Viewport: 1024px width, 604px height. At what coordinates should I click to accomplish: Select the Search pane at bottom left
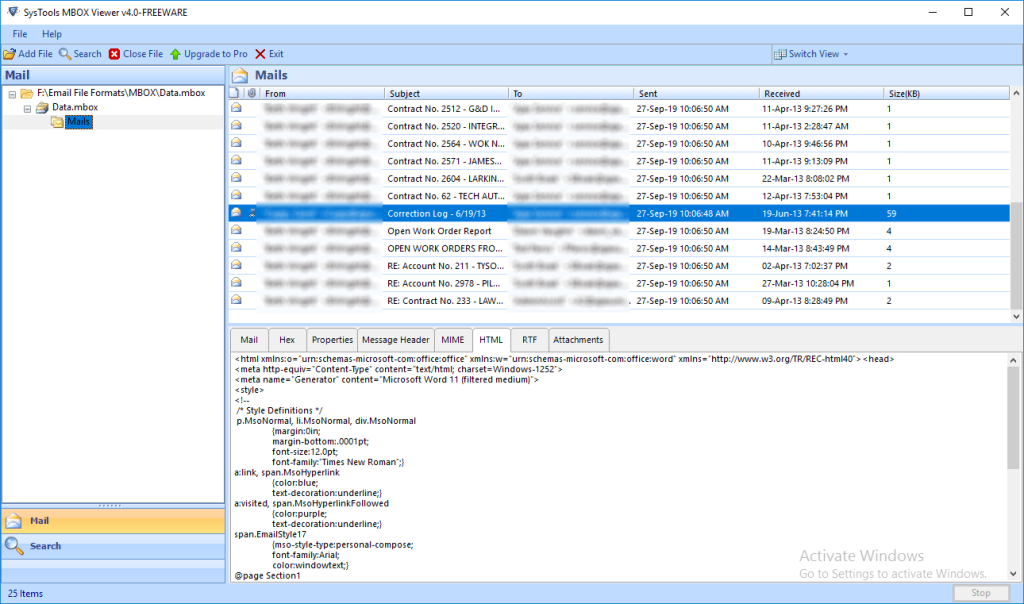[113, 546]
